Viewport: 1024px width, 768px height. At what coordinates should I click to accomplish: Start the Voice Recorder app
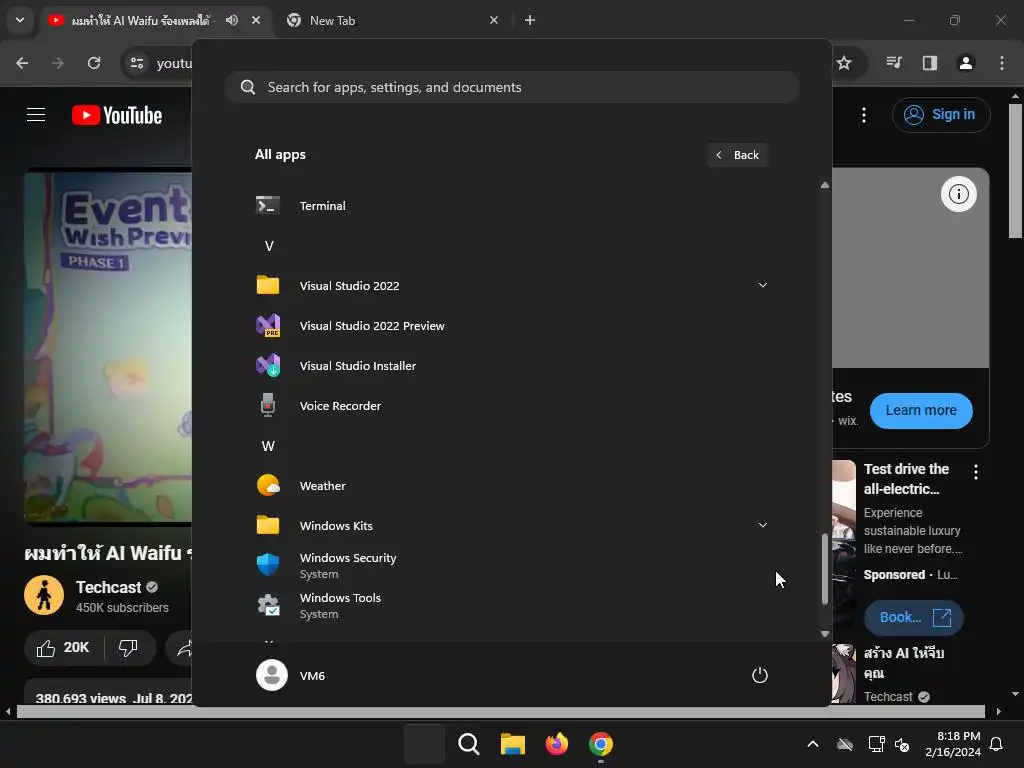click(511, 406)
